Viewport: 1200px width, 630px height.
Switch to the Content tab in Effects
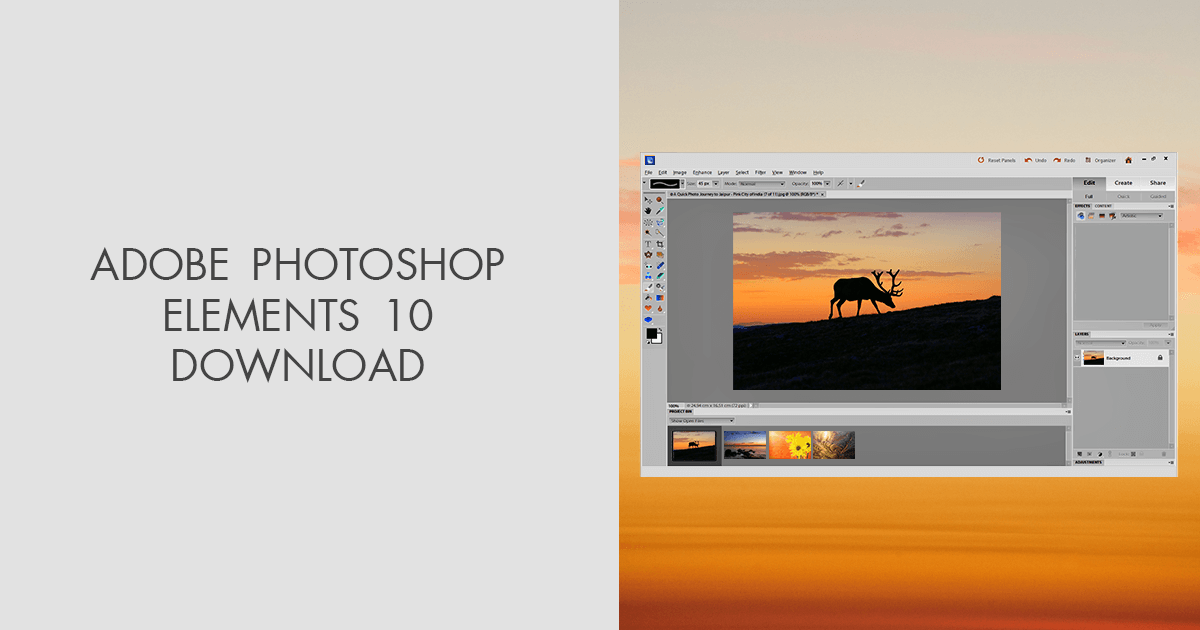(1104, 205)
